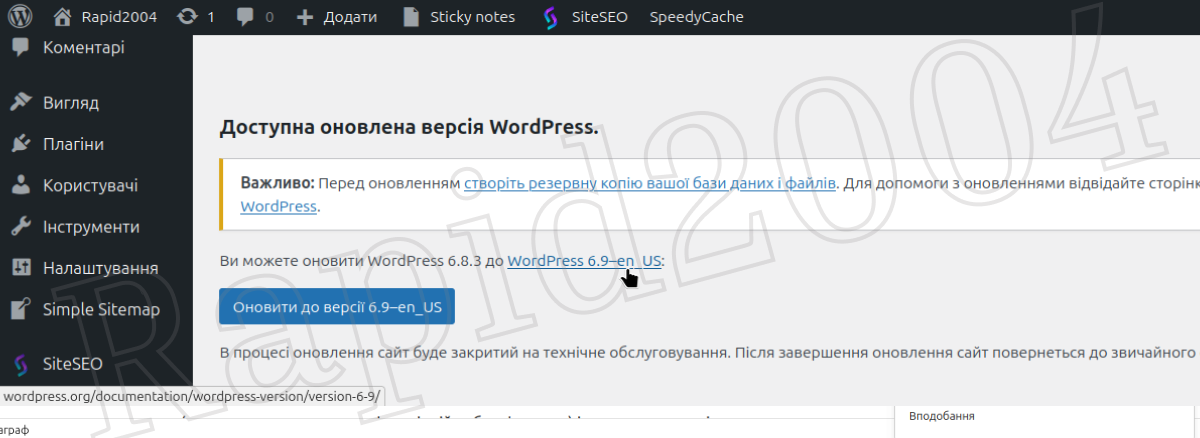Select SpeedyCache in the admin bar
Screen dimensions: 1200x438
pos(696,17)
